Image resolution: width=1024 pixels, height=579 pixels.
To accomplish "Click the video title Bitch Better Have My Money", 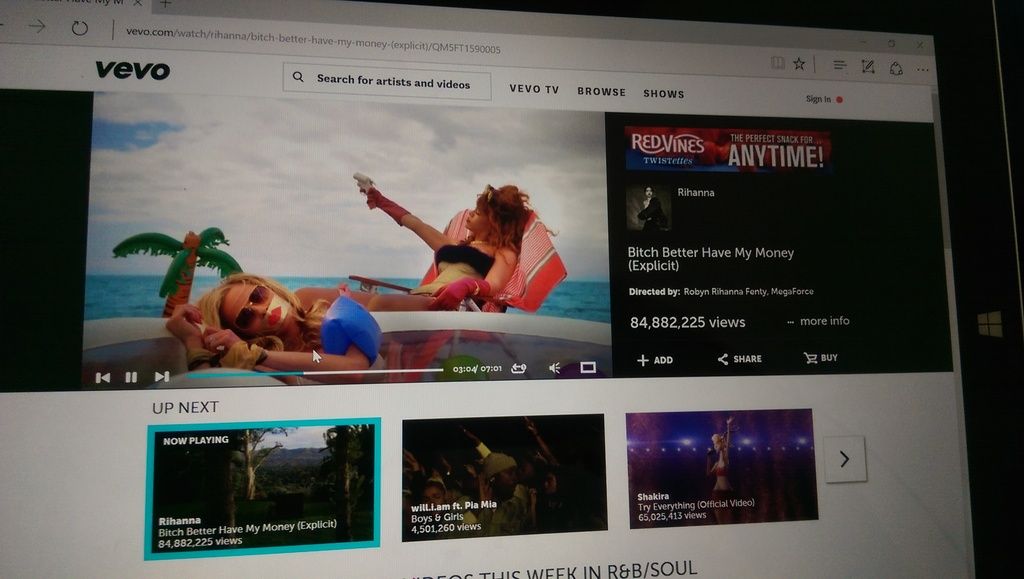I will 711,258.
